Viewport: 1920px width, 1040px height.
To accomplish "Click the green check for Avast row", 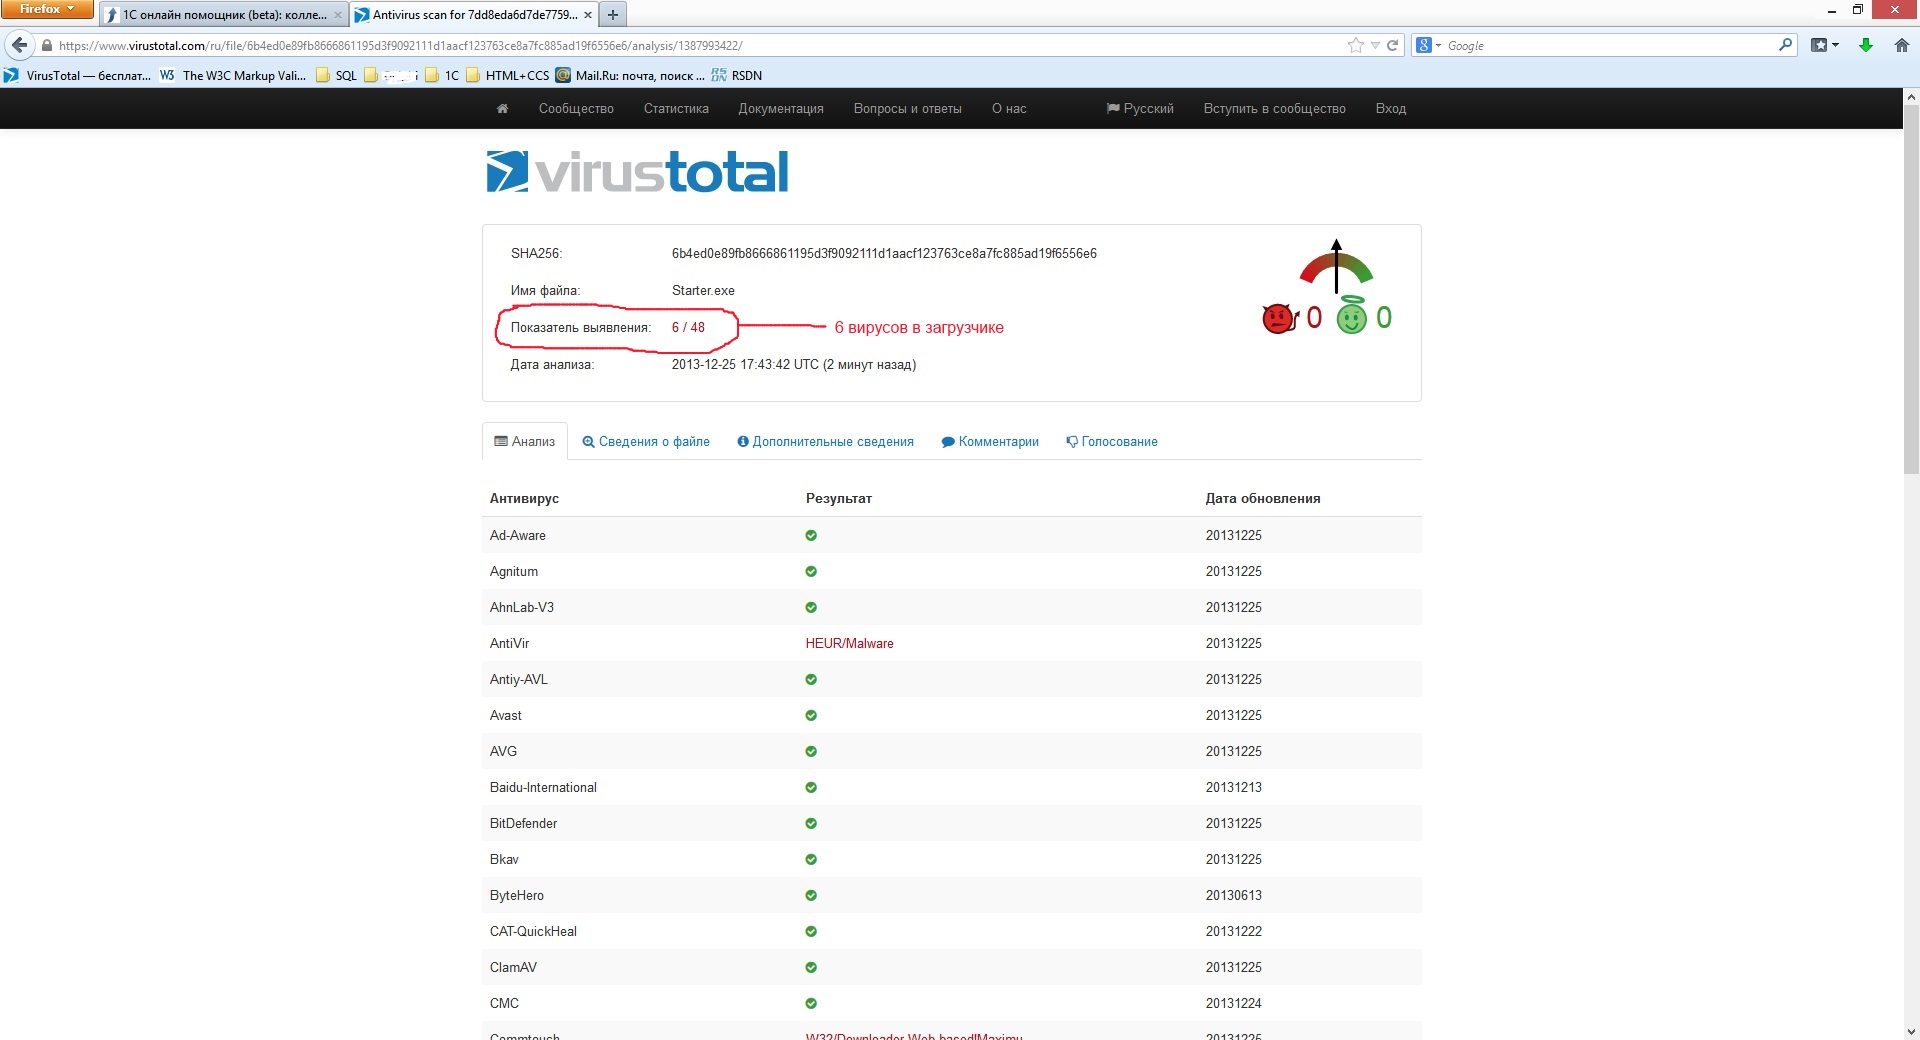I will coord(811,715).
